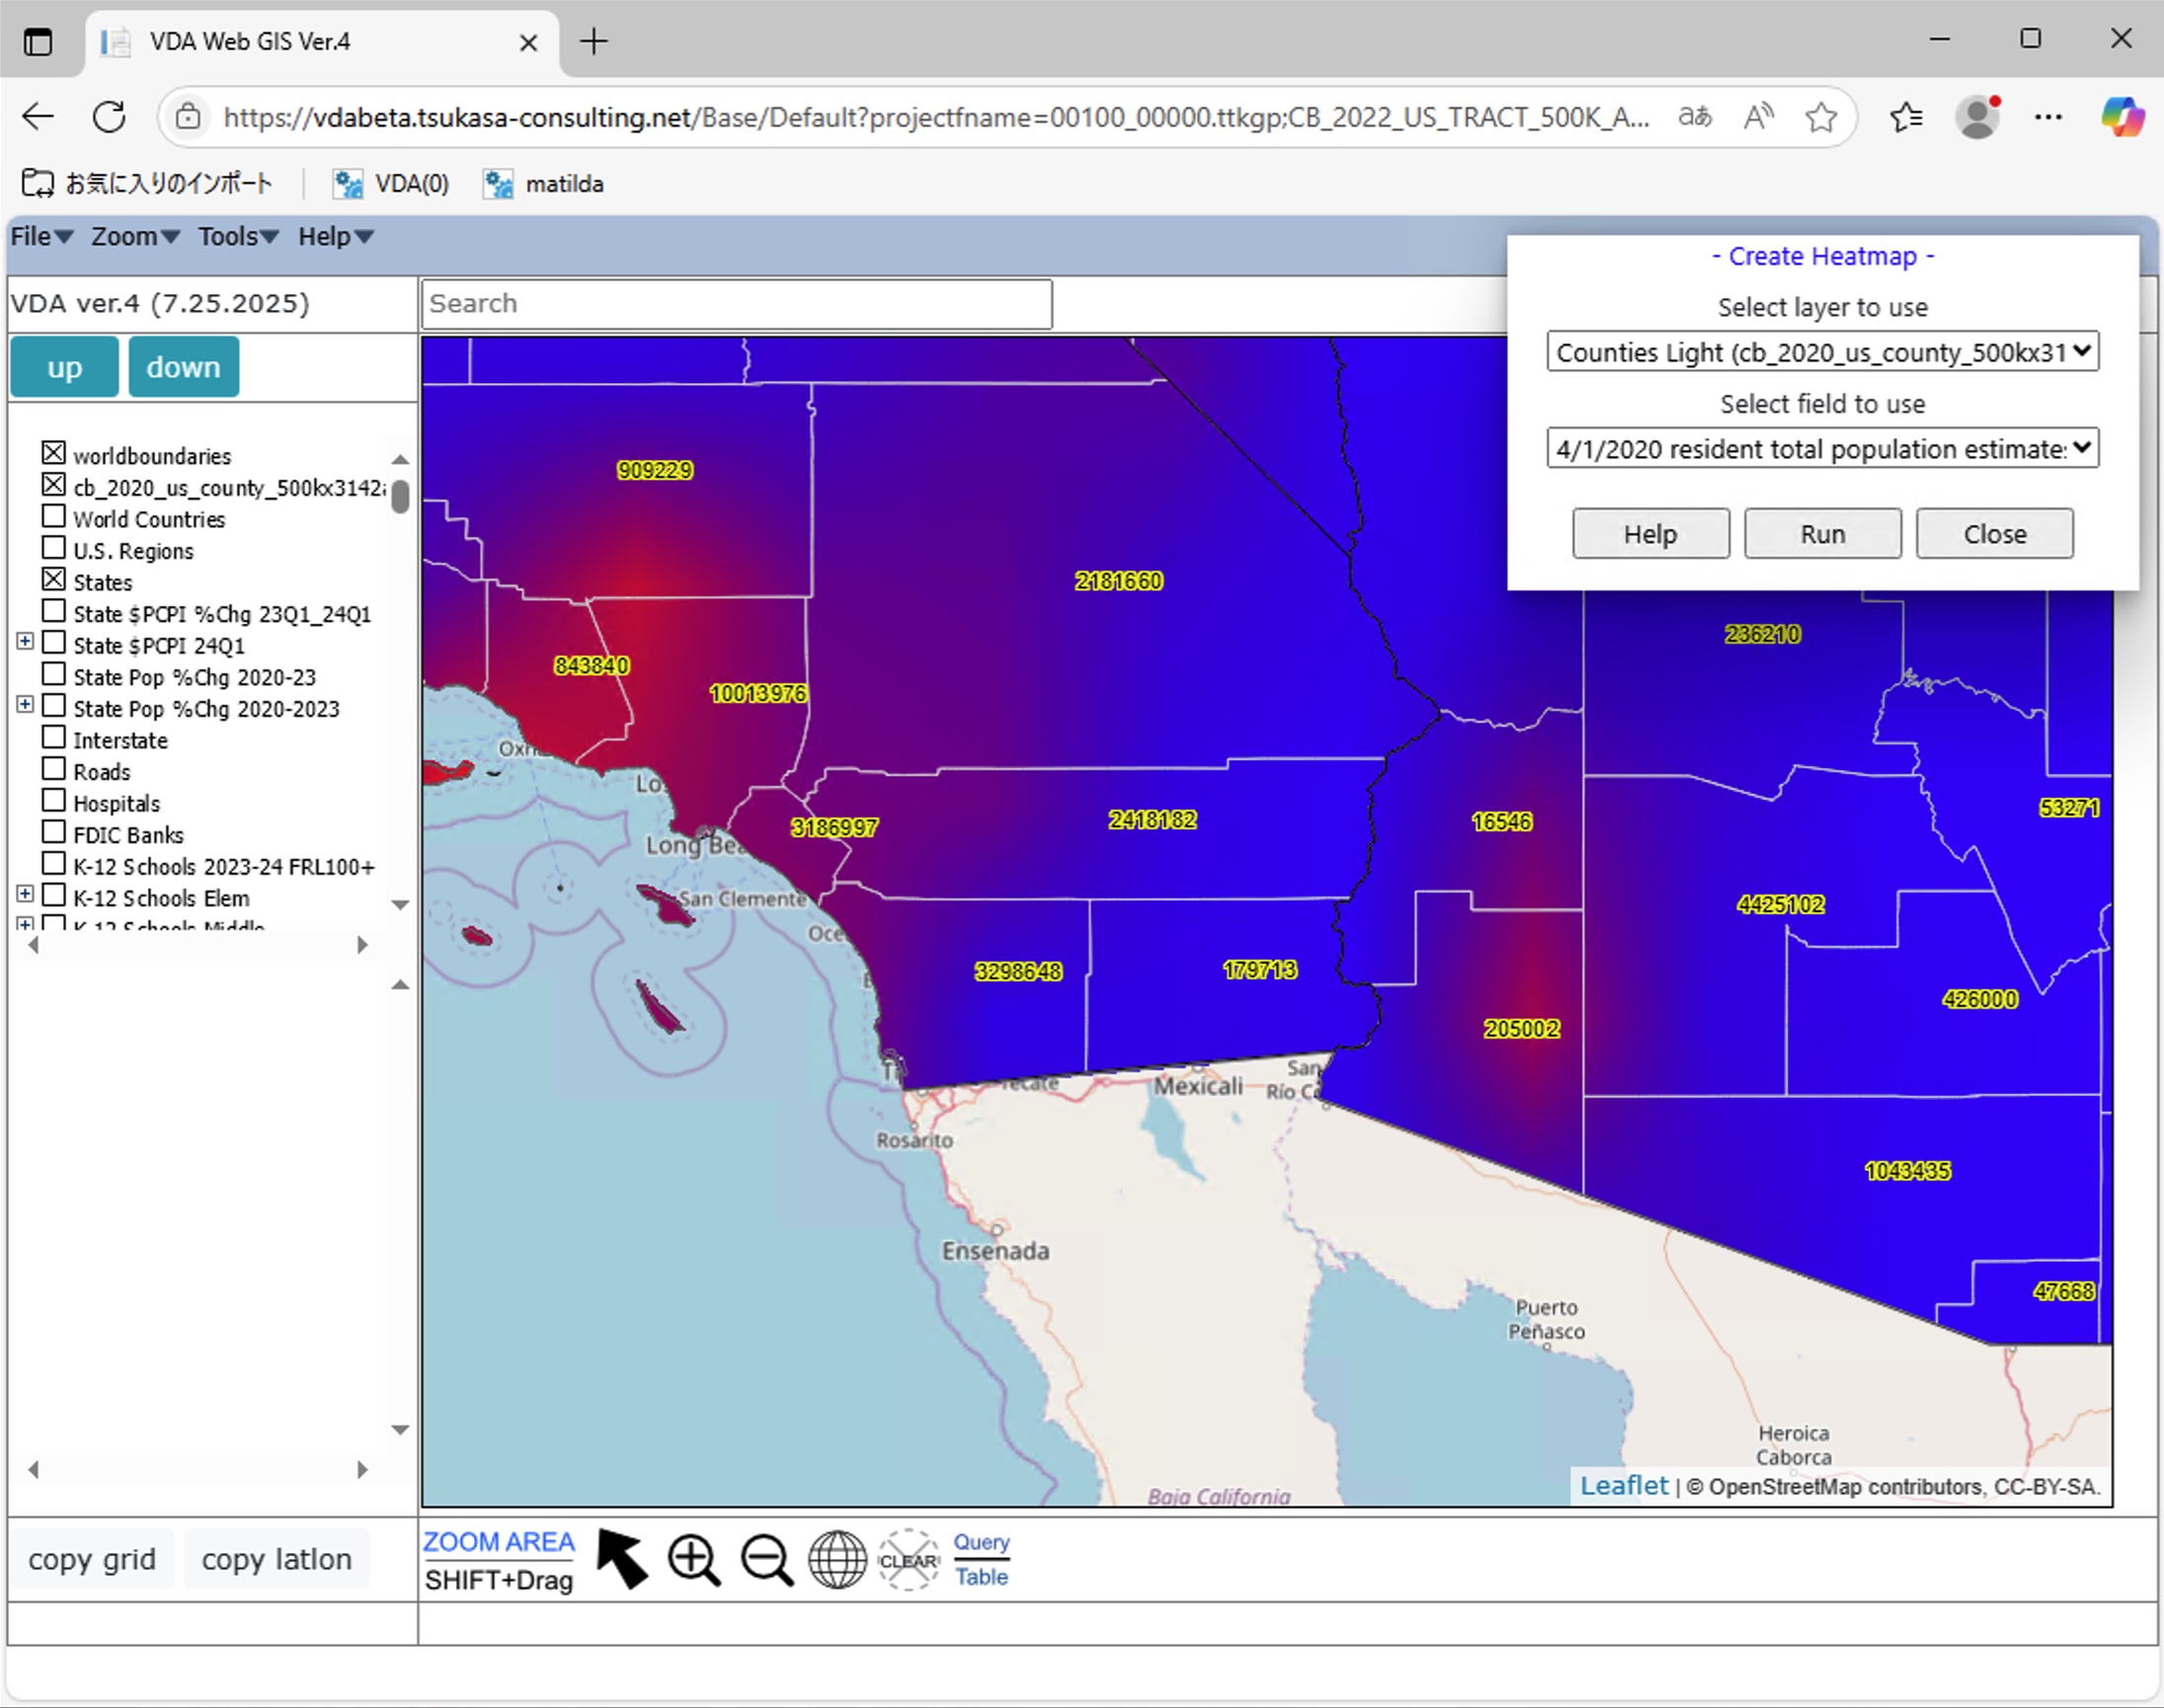Click the Query link

[x=980, y=1542]
